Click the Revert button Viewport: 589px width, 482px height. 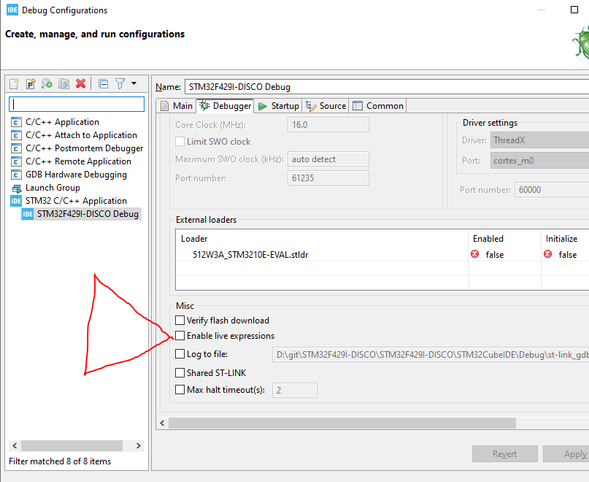[x=504, y=454]
